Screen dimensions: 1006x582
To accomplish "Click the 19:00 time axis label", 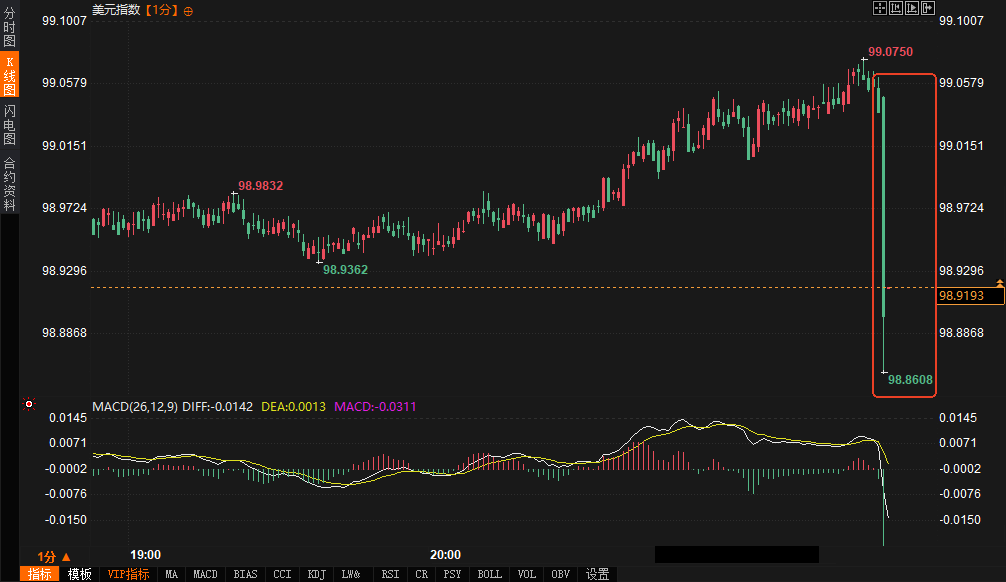I will [146, 555].
